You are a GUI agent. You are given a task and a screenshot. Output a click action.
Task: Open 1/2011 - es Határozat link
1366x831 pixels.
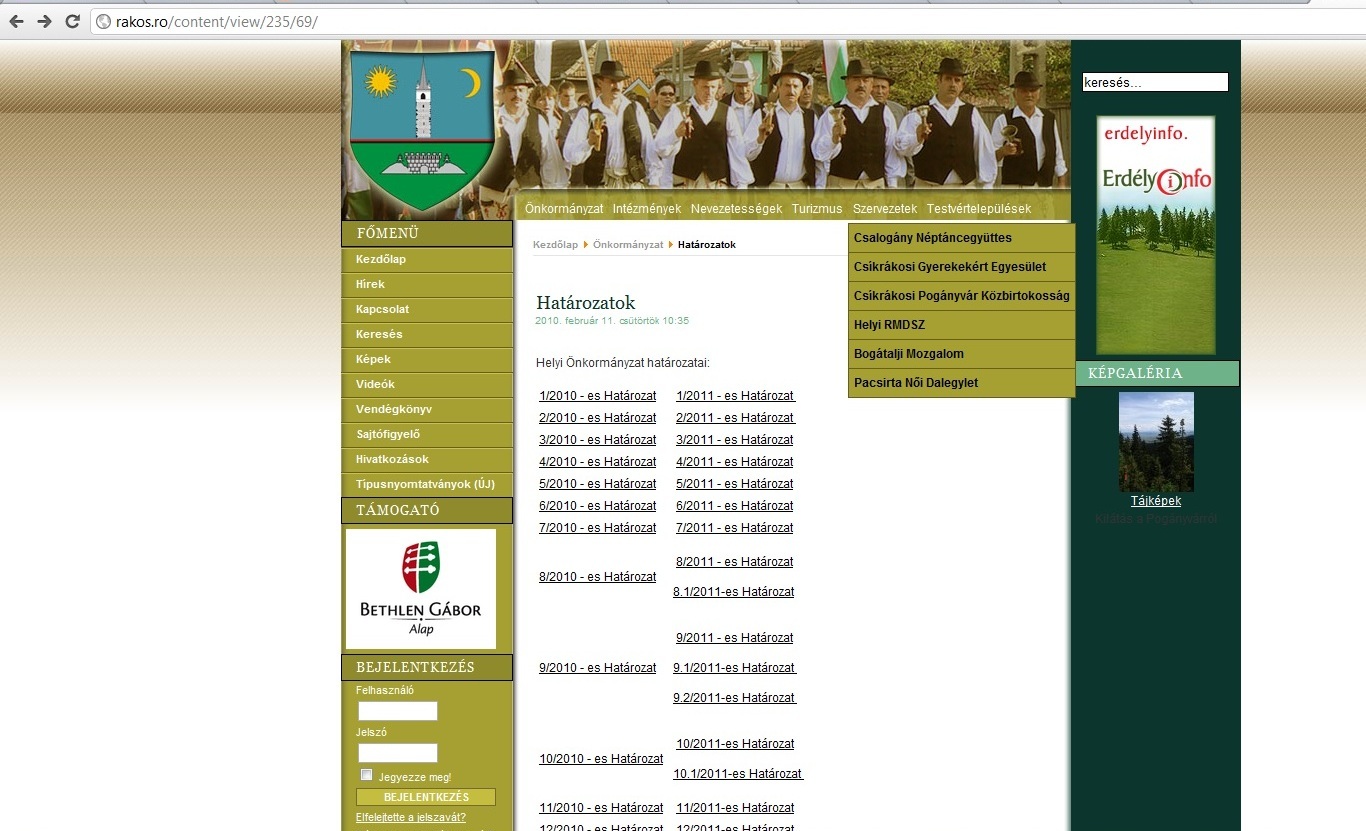click(735, 396)
